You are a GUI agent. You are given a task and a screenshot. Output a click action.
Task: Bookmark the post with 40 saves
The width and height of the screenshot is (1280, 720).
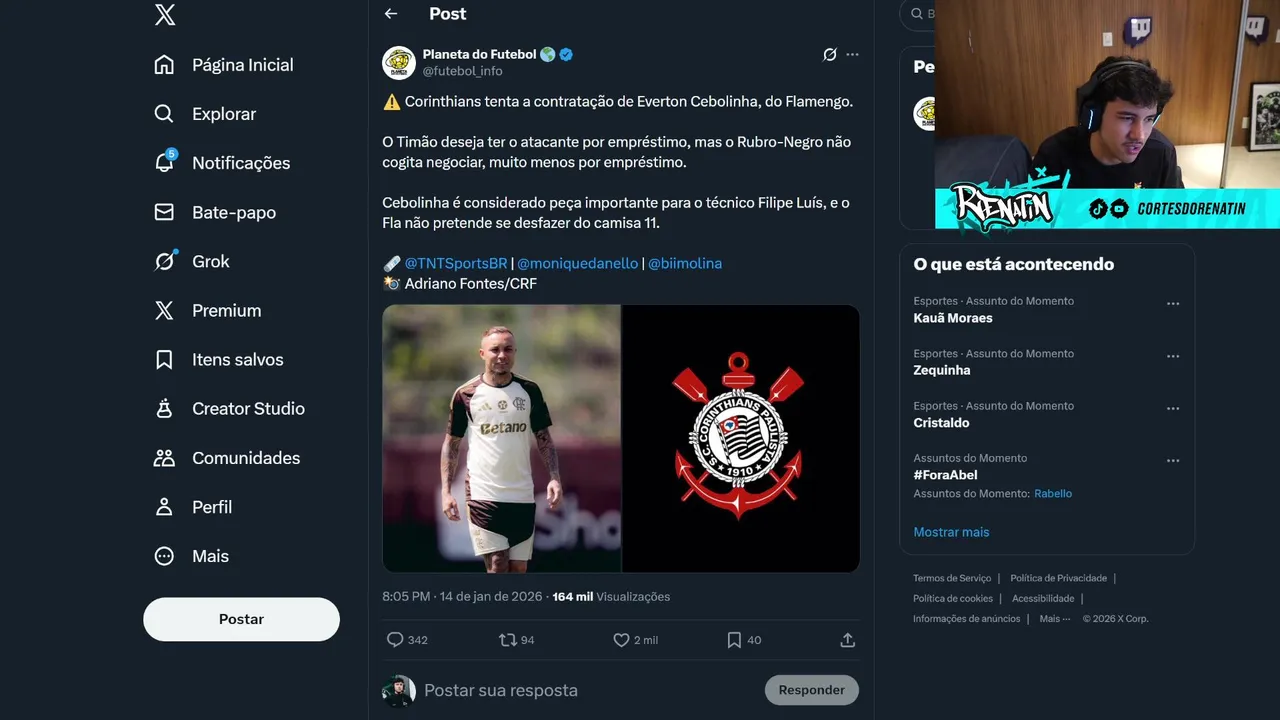(734, 640)
